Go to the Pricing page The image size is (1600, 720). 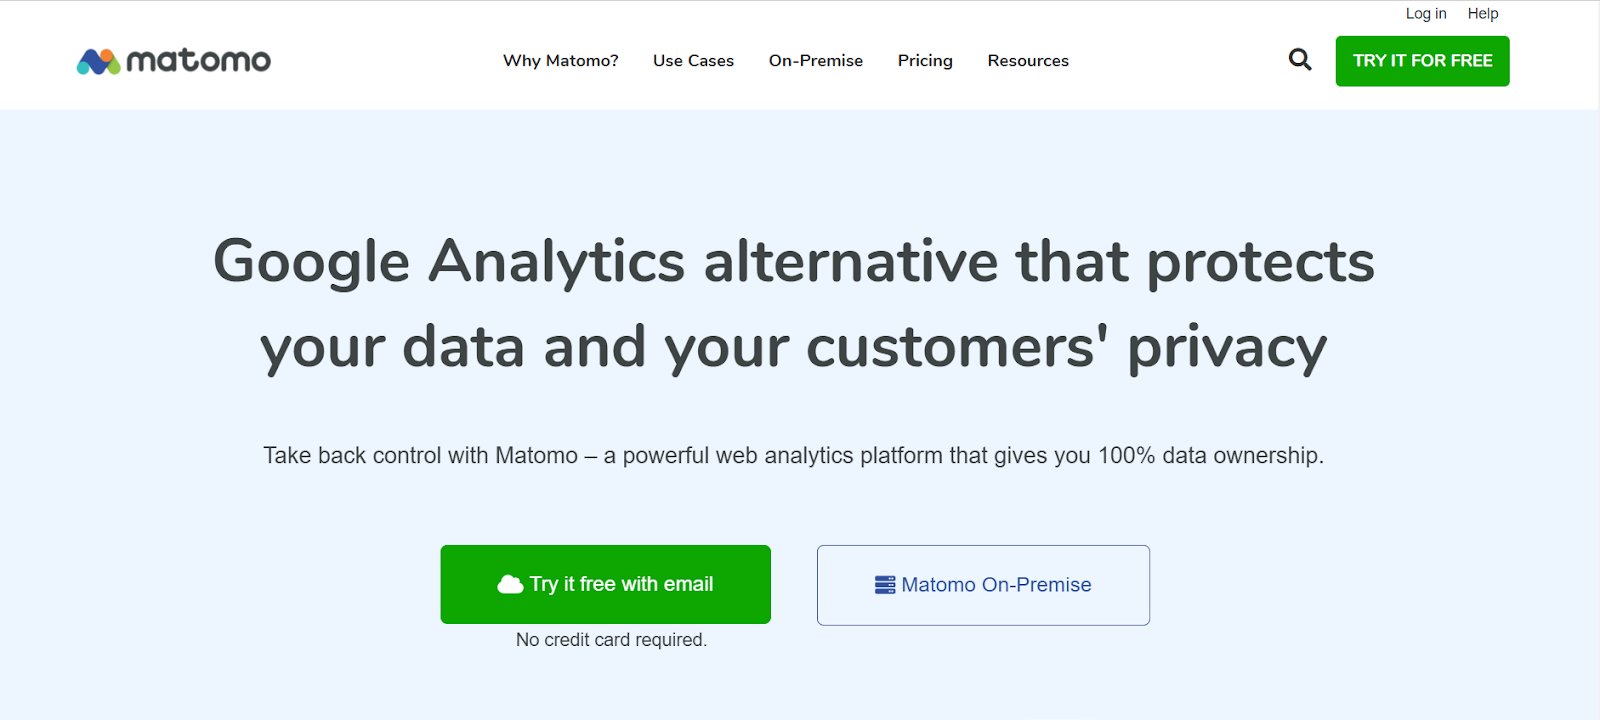tap(925, 61)
